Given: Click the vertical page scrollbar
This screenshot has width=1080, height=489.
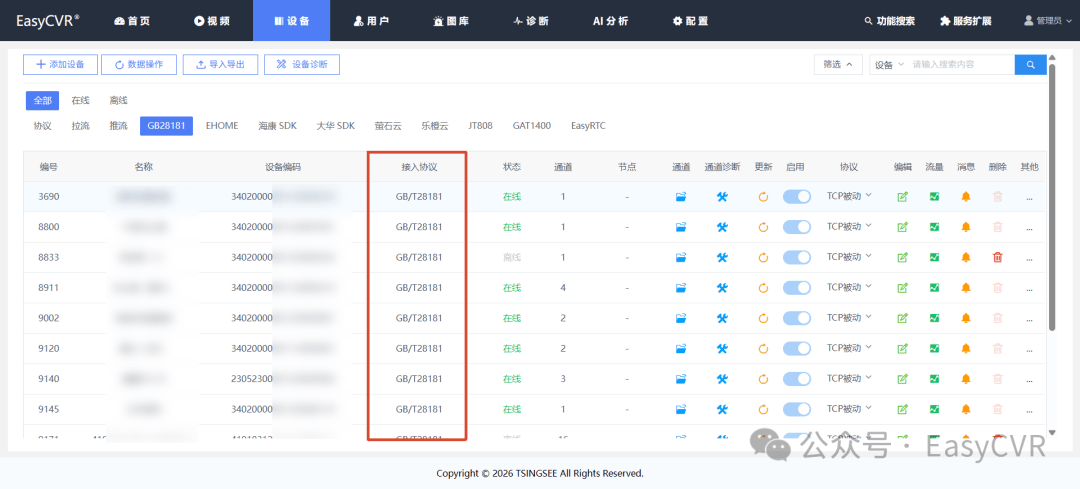Looking at the screenshot, I should click(1052, 196).
